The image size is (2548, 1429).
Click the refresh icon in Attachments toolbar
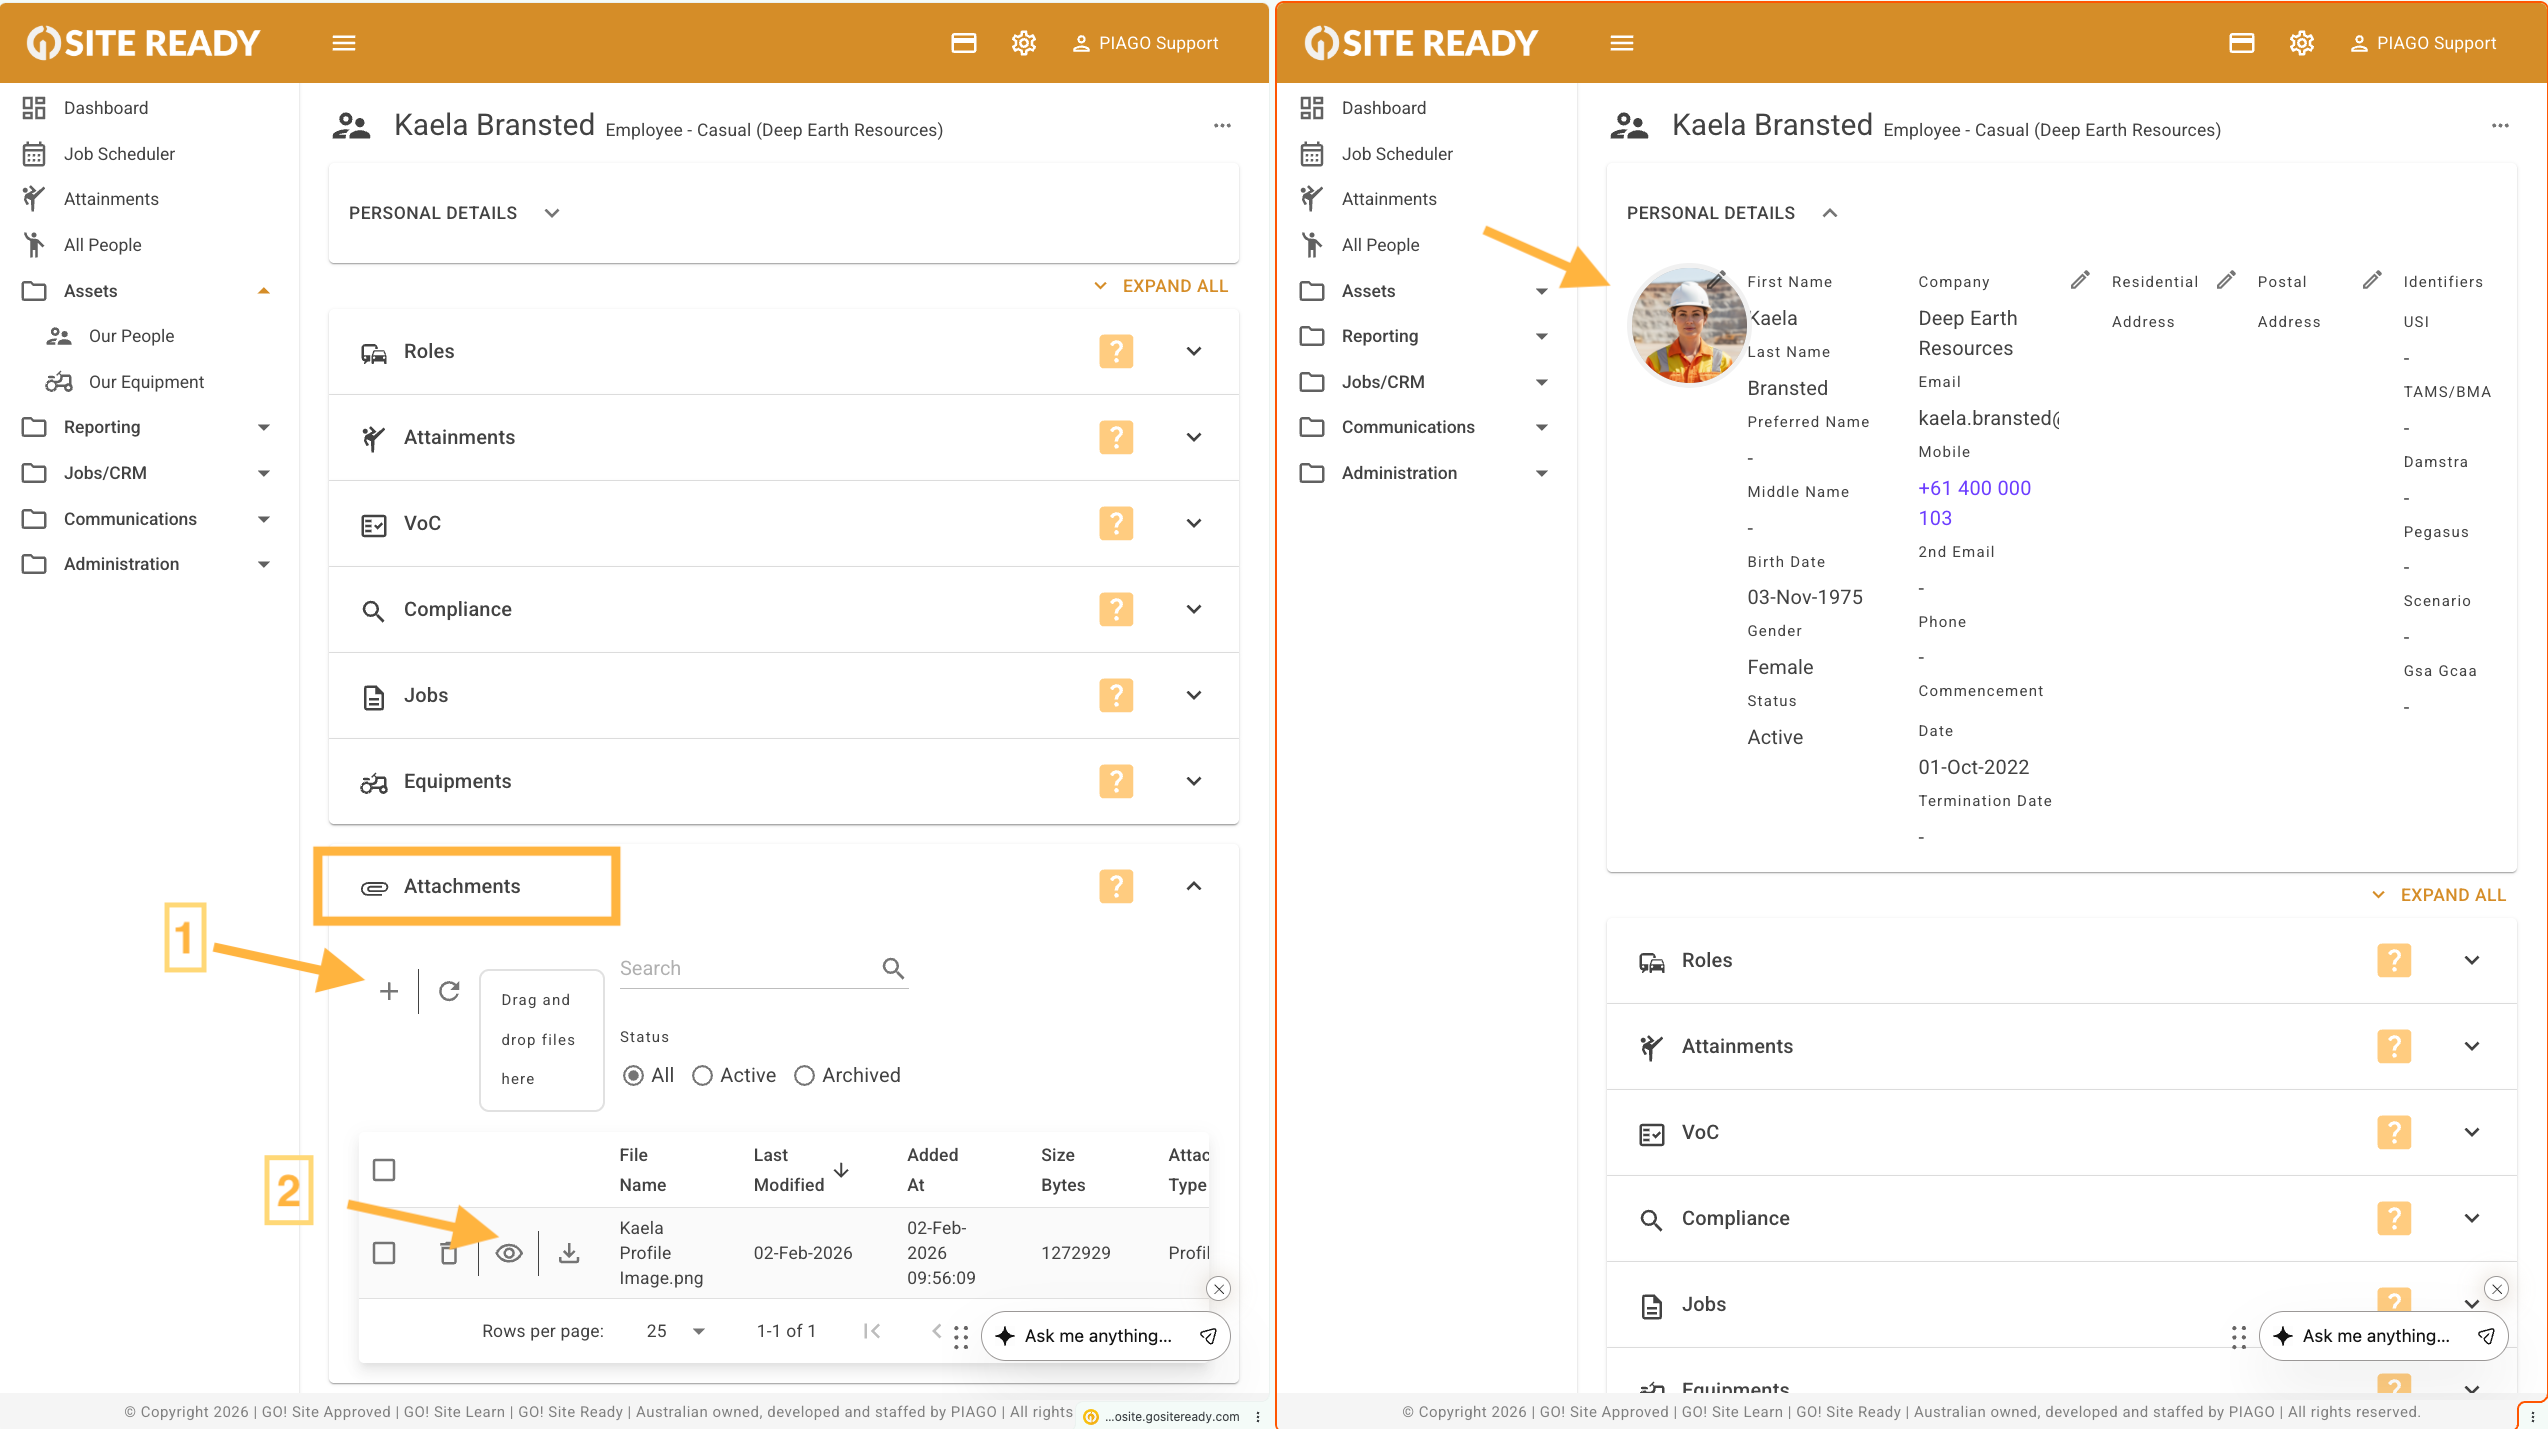coord(449,991)
